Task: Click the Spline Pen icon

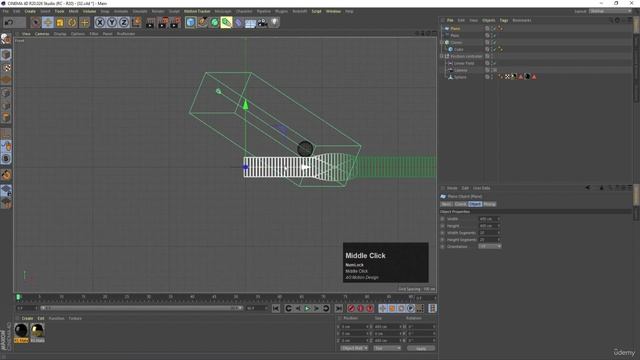Action: coord(202,22)
